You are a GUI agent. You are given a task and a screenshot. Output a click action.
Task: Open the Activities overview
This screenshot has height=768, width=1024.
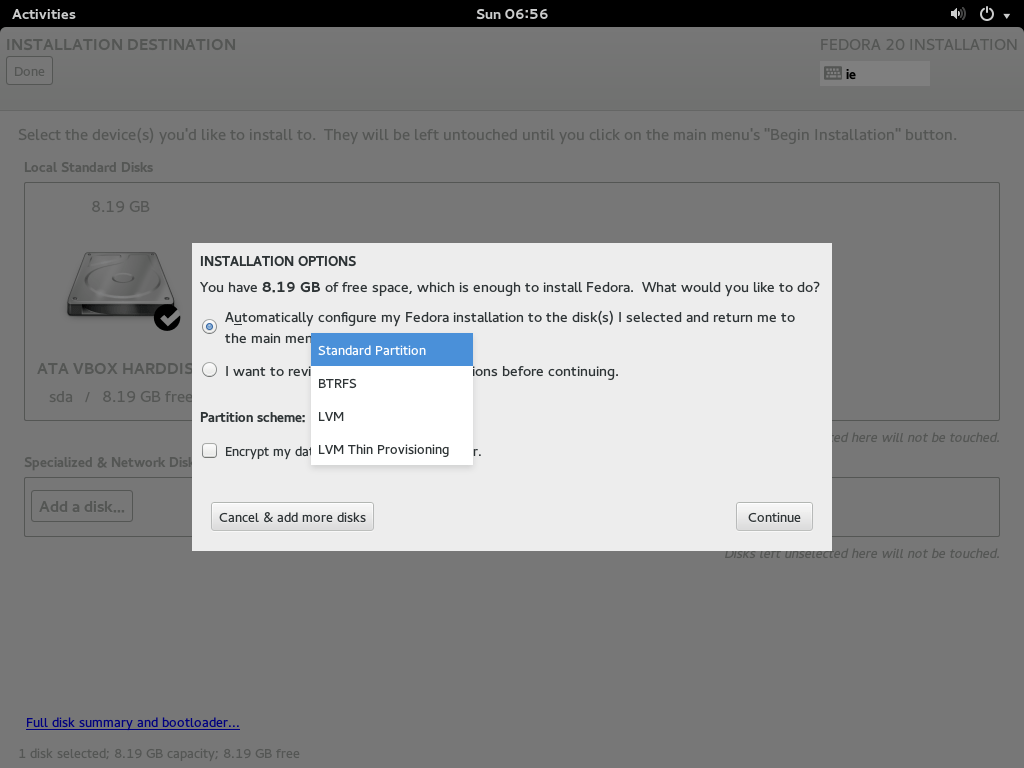point(44,14)
